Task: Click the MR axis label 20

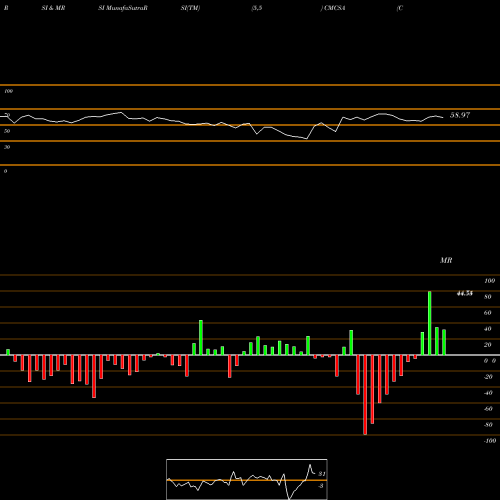Action: (488, 345)
